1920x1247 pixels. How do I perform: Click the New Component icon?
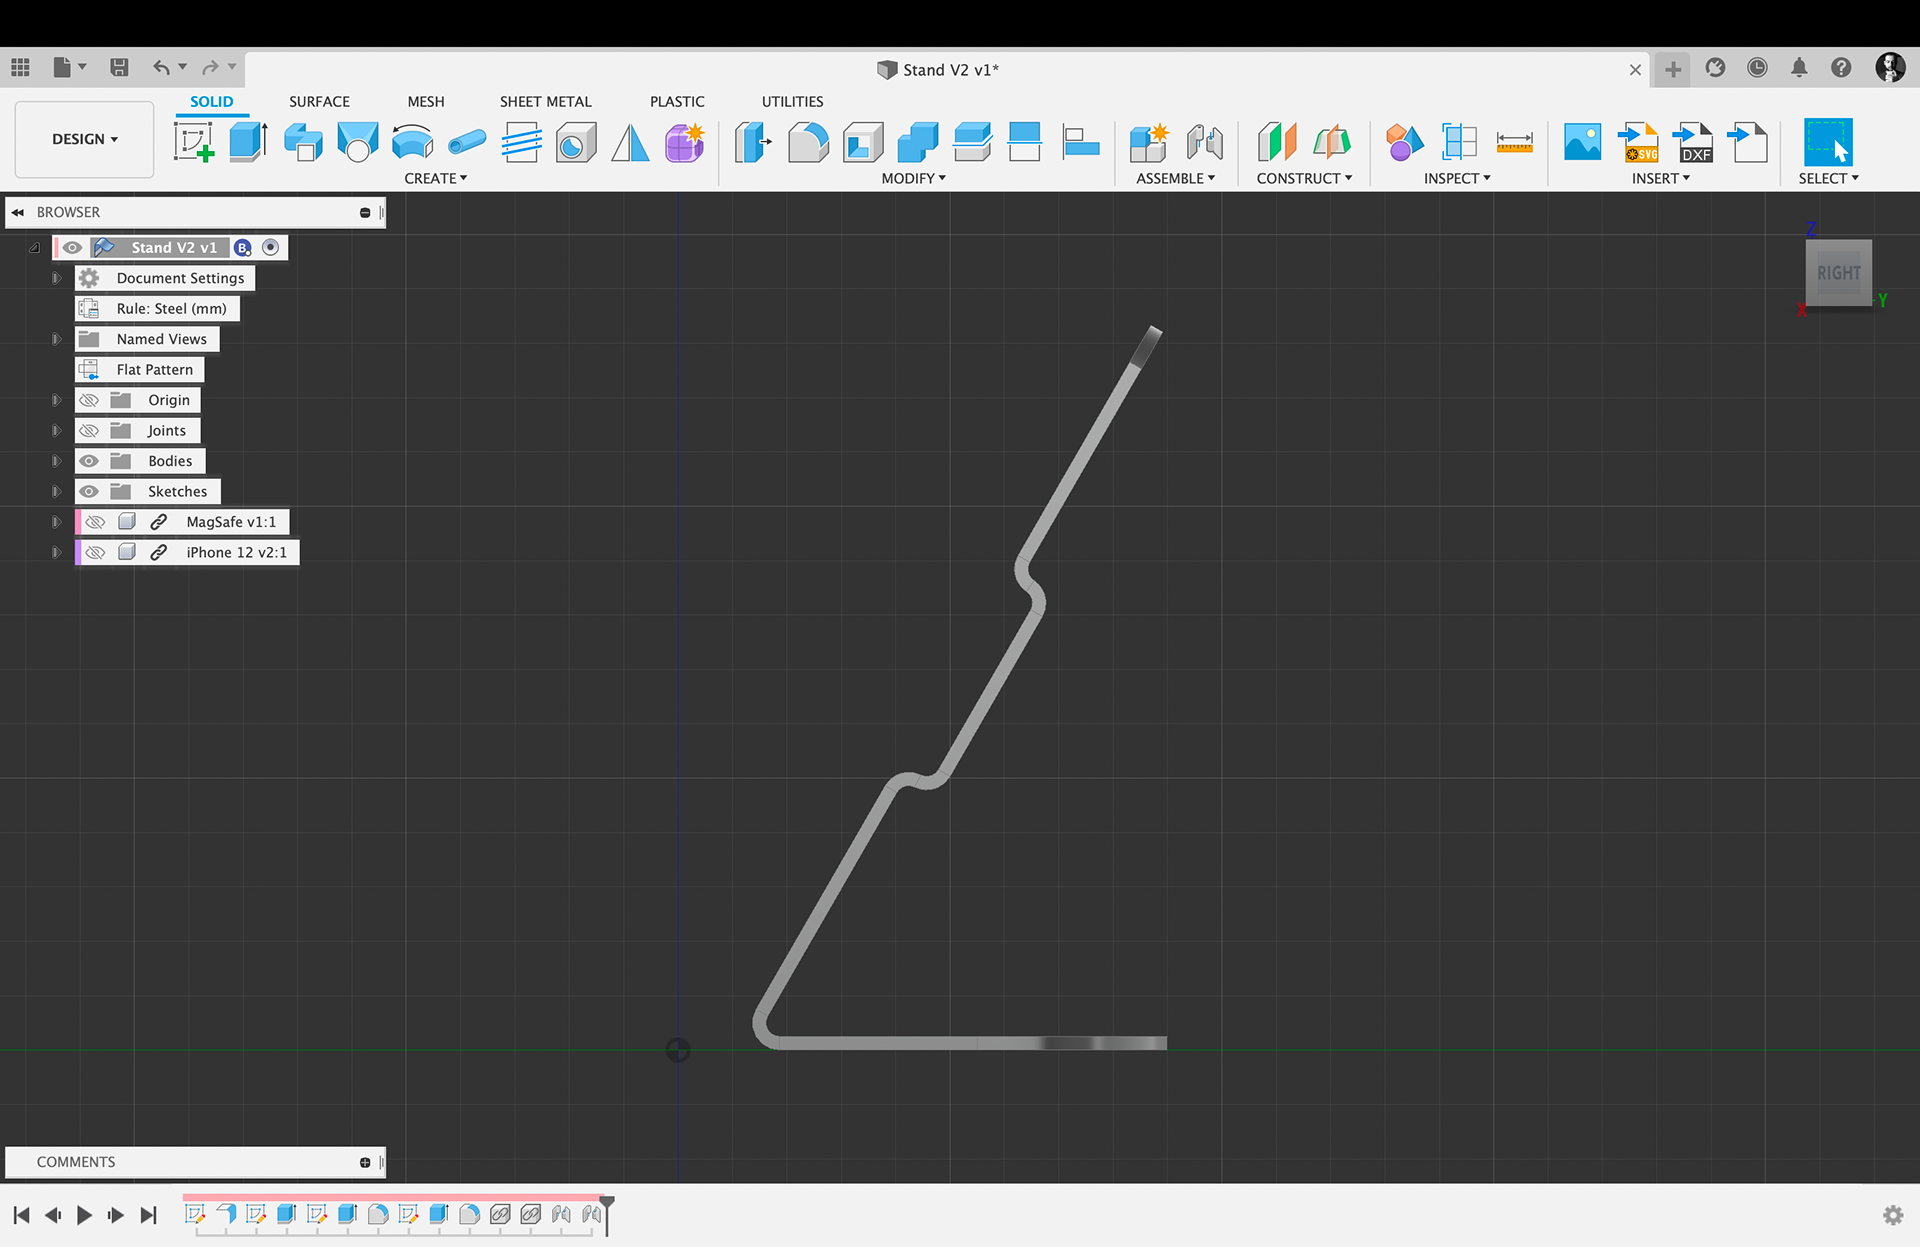click(x=1149, y=142)
